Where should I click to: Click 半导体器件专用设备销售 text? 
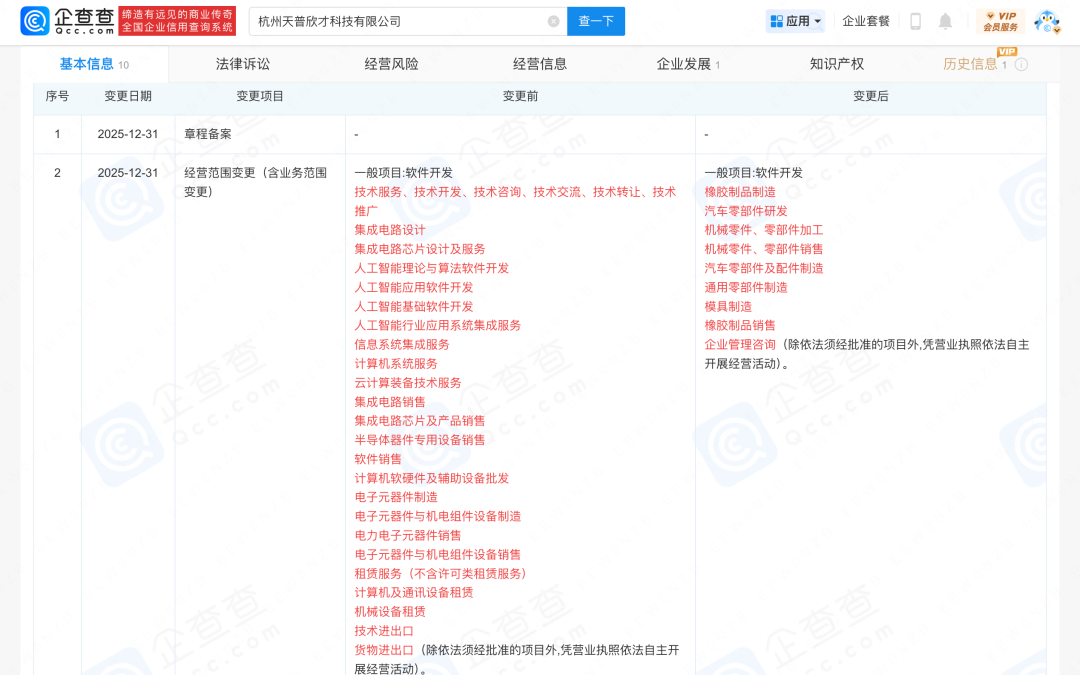[x=419, y=440]
